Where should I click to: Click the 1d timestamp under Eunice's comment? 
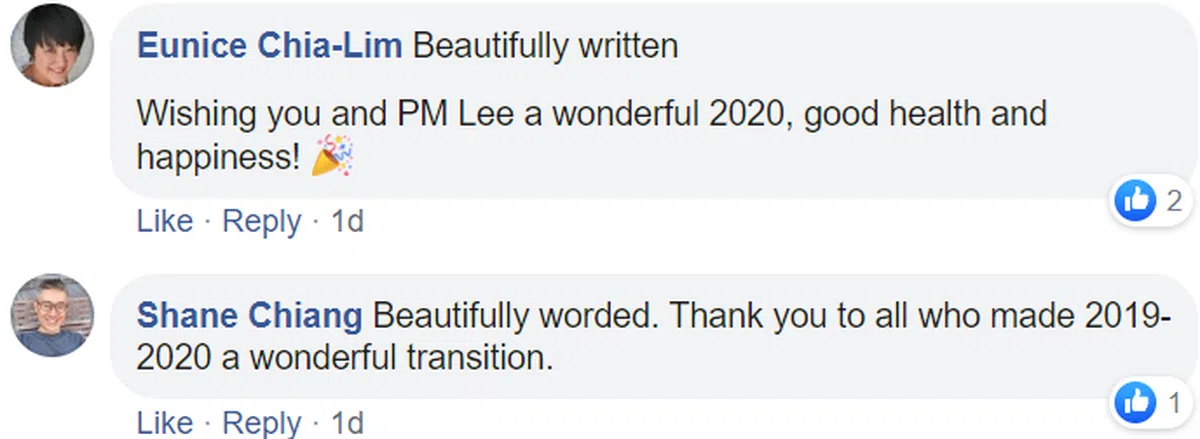[x=346, y=221]
